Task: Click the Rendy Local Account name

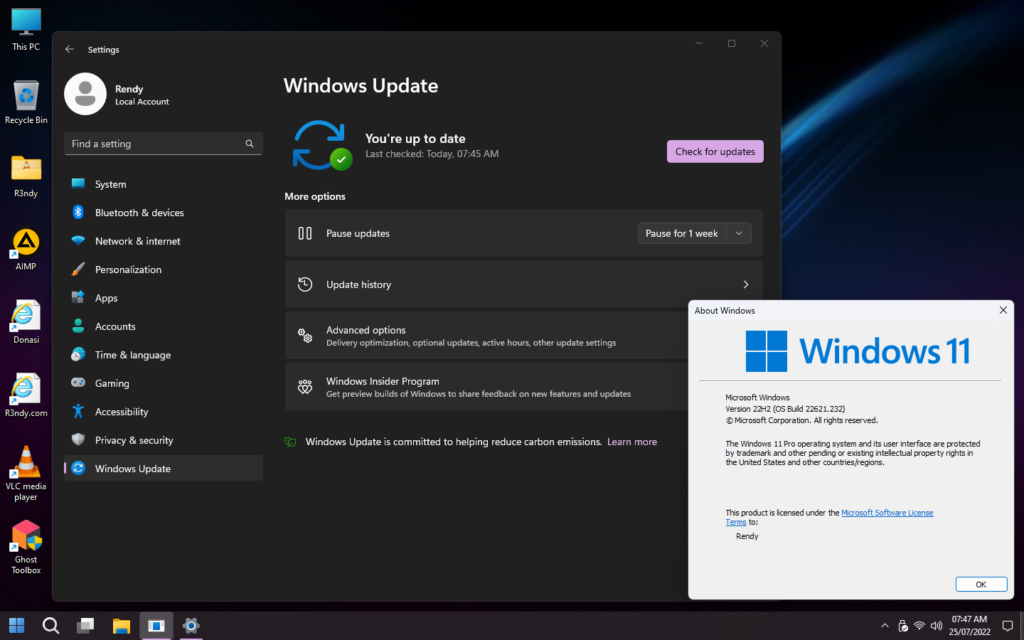Action: 142,95
